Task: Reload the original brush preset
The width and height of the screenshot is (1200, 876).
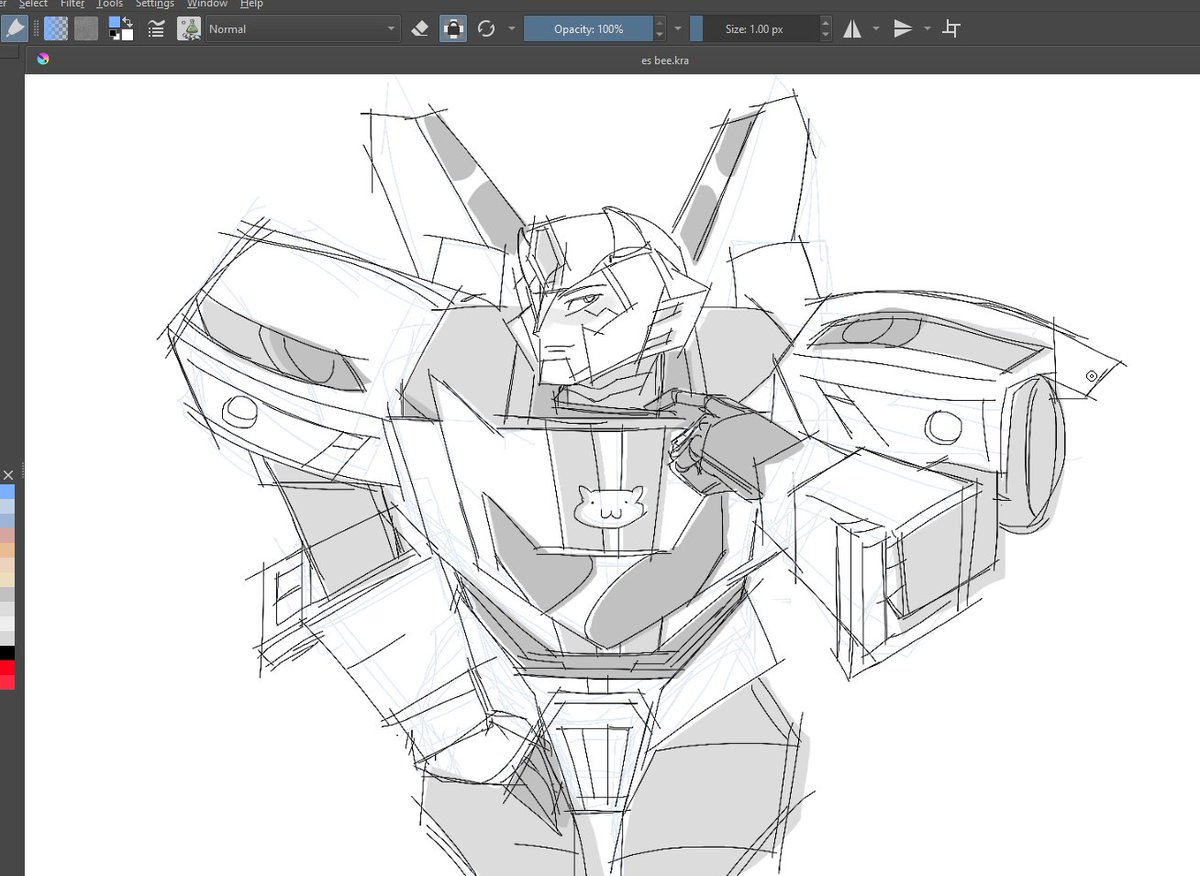Action: [x=486, y=29]
